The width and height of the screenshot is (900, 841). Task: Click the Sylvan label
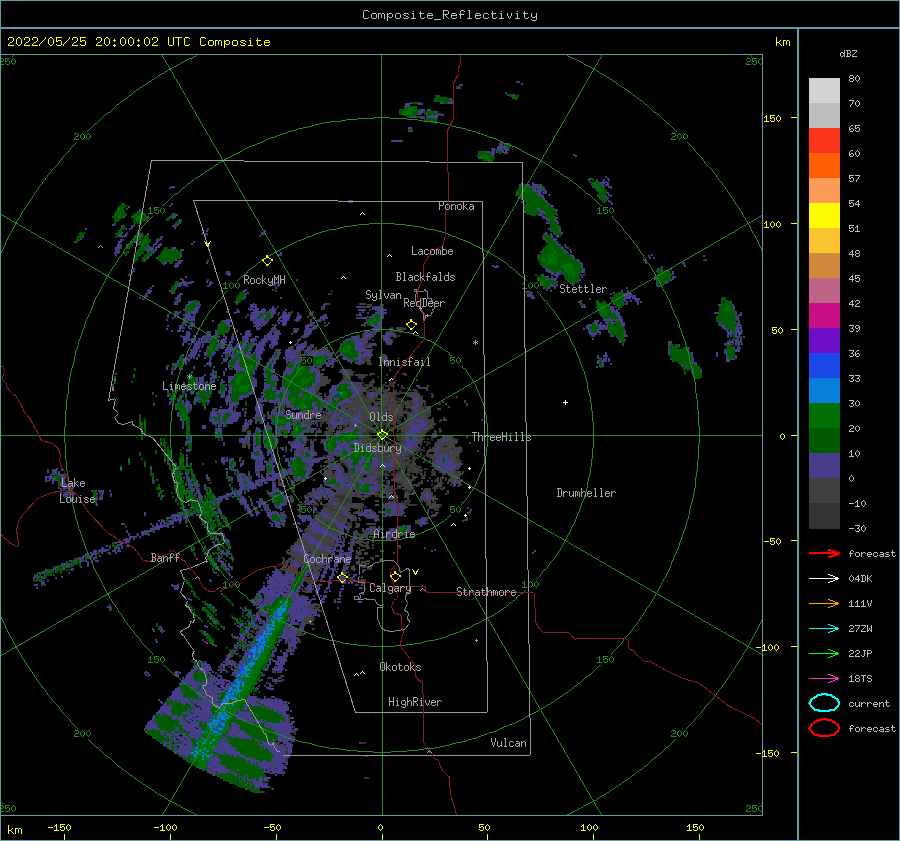tap(383, 295)
